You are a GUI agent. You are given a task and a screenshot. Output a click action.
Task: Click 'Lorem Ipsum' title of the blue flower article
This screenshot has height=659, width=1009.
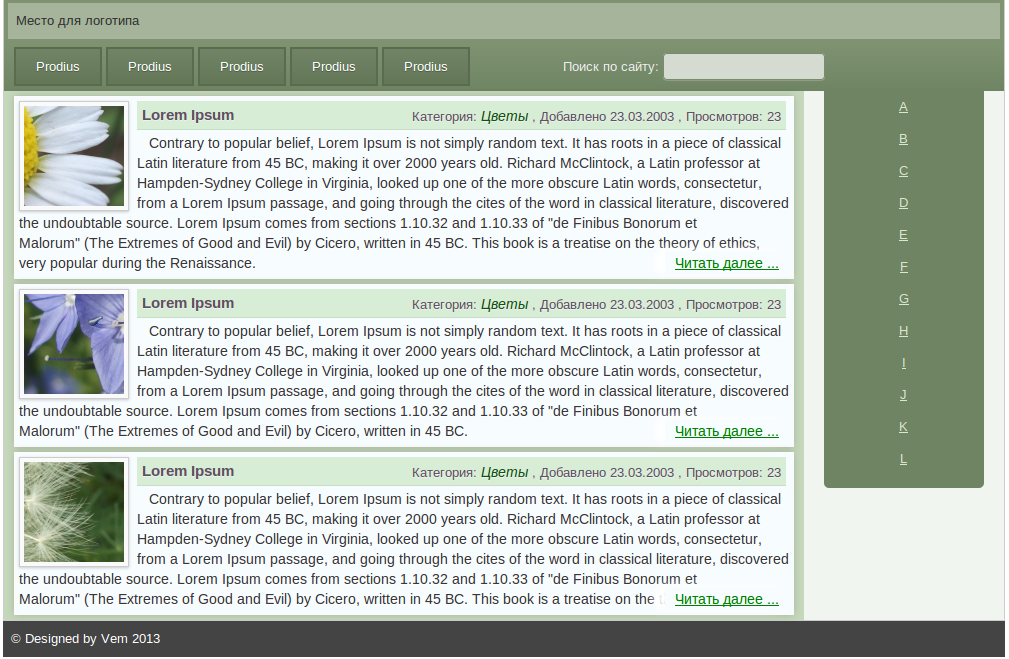click(x=188, y=303)
